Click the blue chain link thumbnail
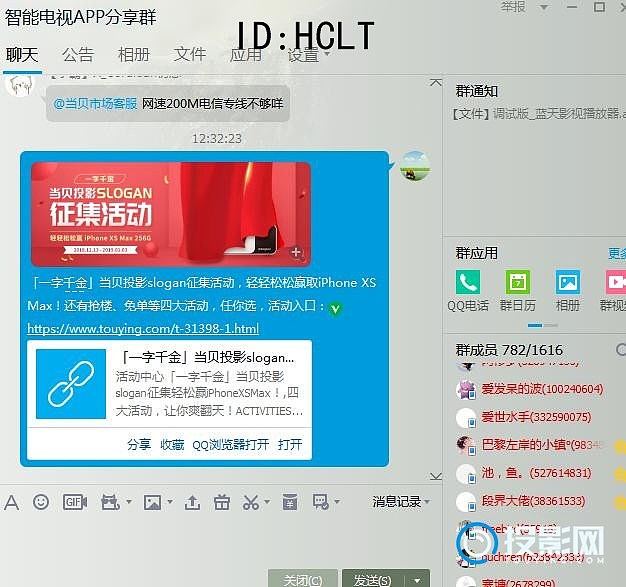The width and height of the screenshot is (626, 587). point(71,384)
